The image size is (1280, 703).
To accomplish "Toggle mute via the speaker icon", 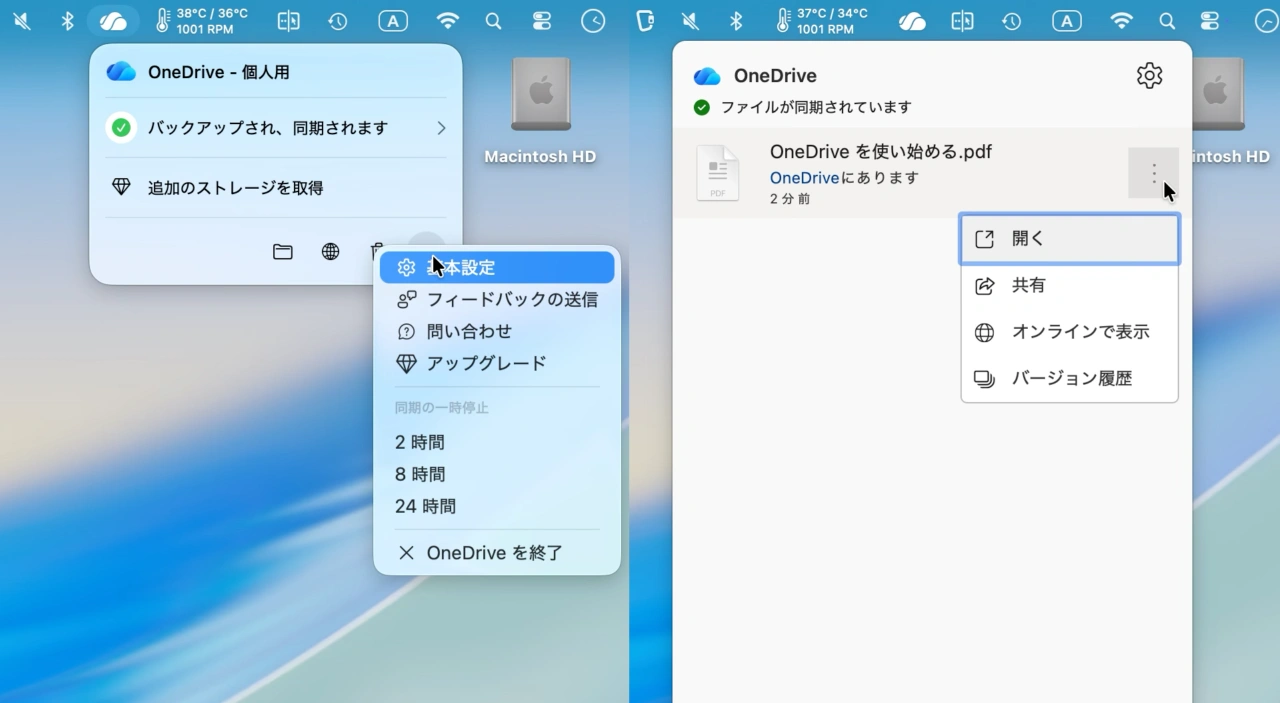I will click(20, 20).
